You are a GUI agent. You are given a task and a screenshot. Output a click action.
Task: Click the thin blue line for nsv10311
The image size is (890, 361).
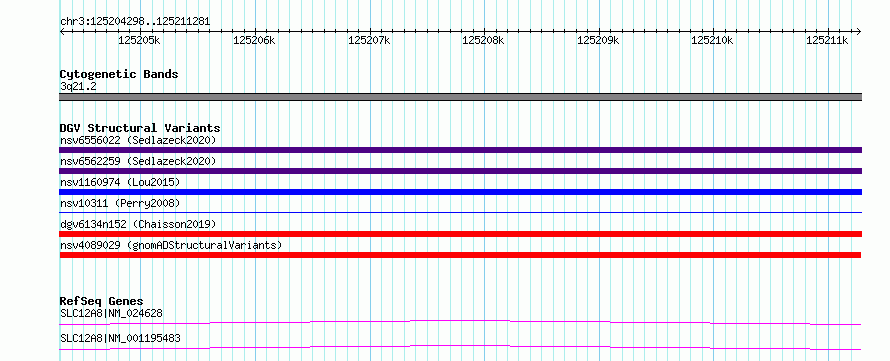[x=460, y=212]
